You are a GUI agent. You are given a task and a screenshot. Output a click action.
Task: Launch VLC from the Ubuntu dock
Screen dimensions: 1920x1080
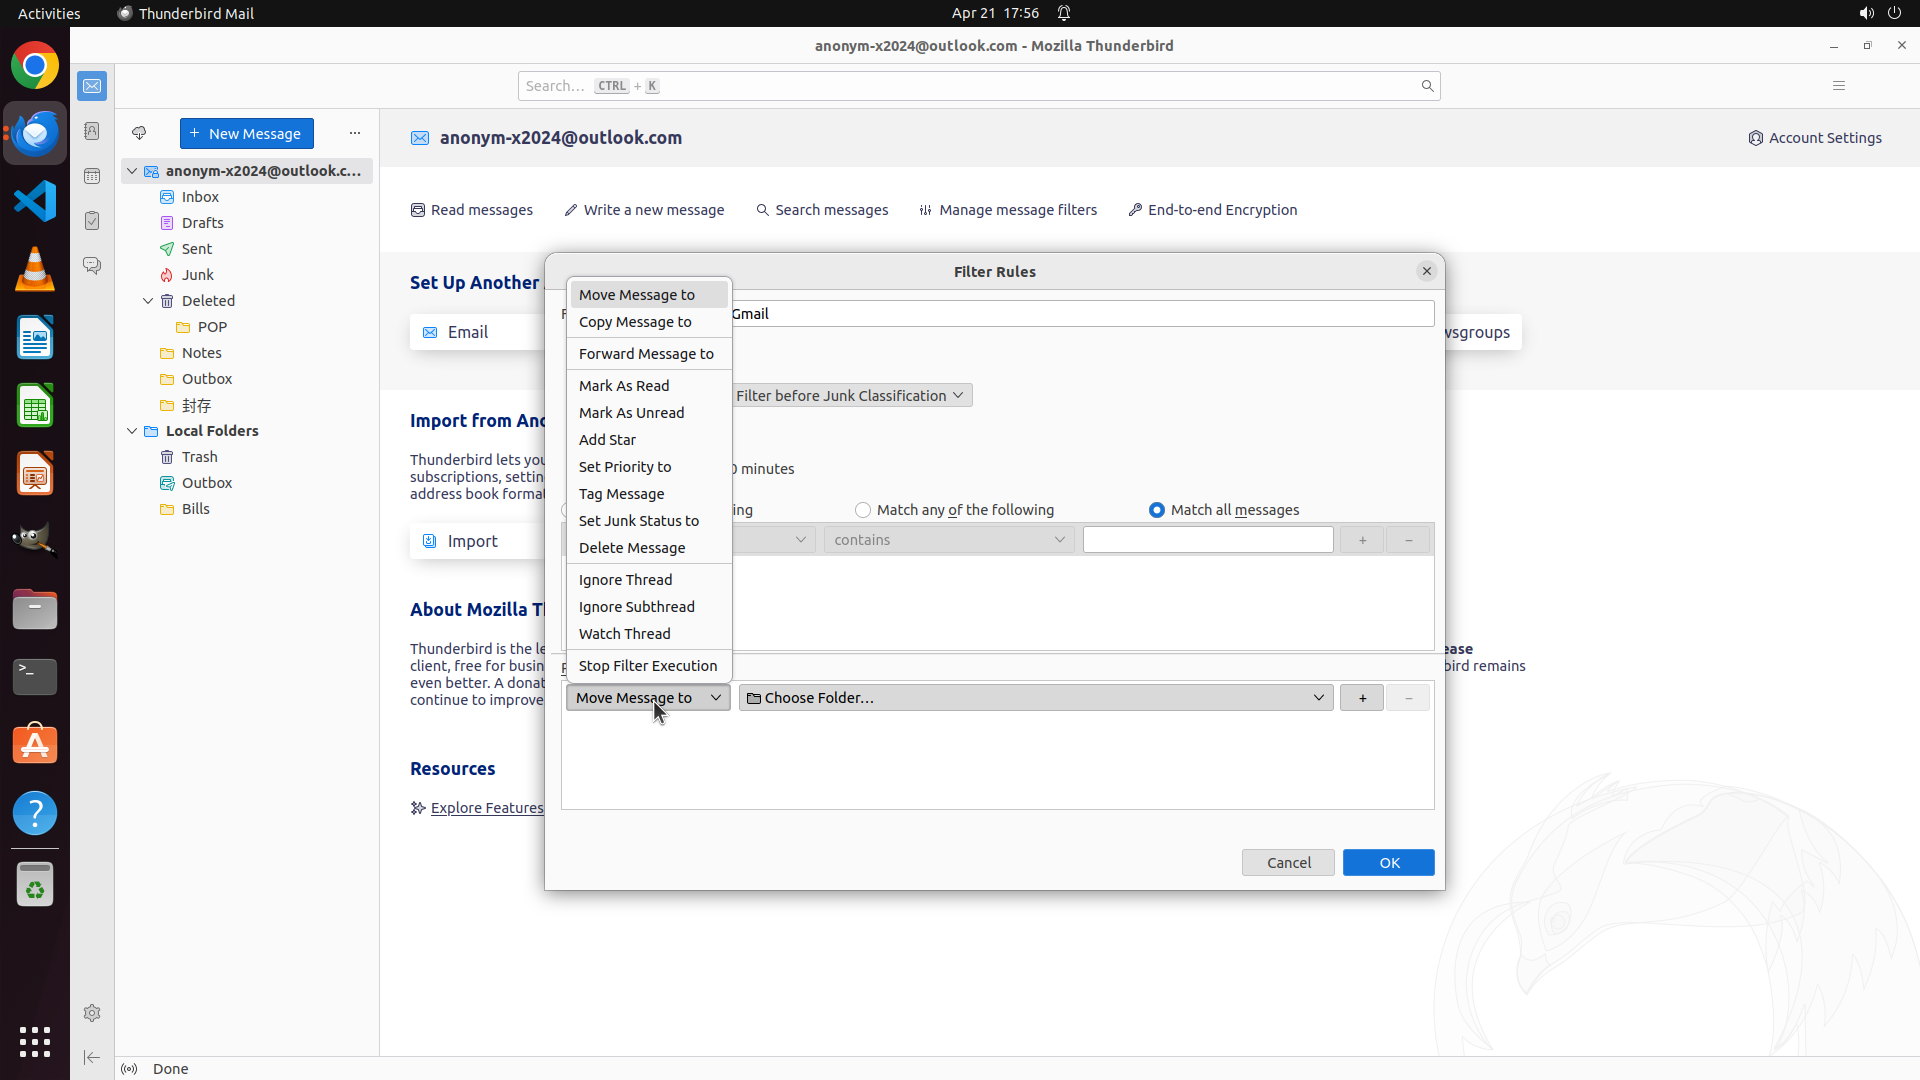coord(35,270)
